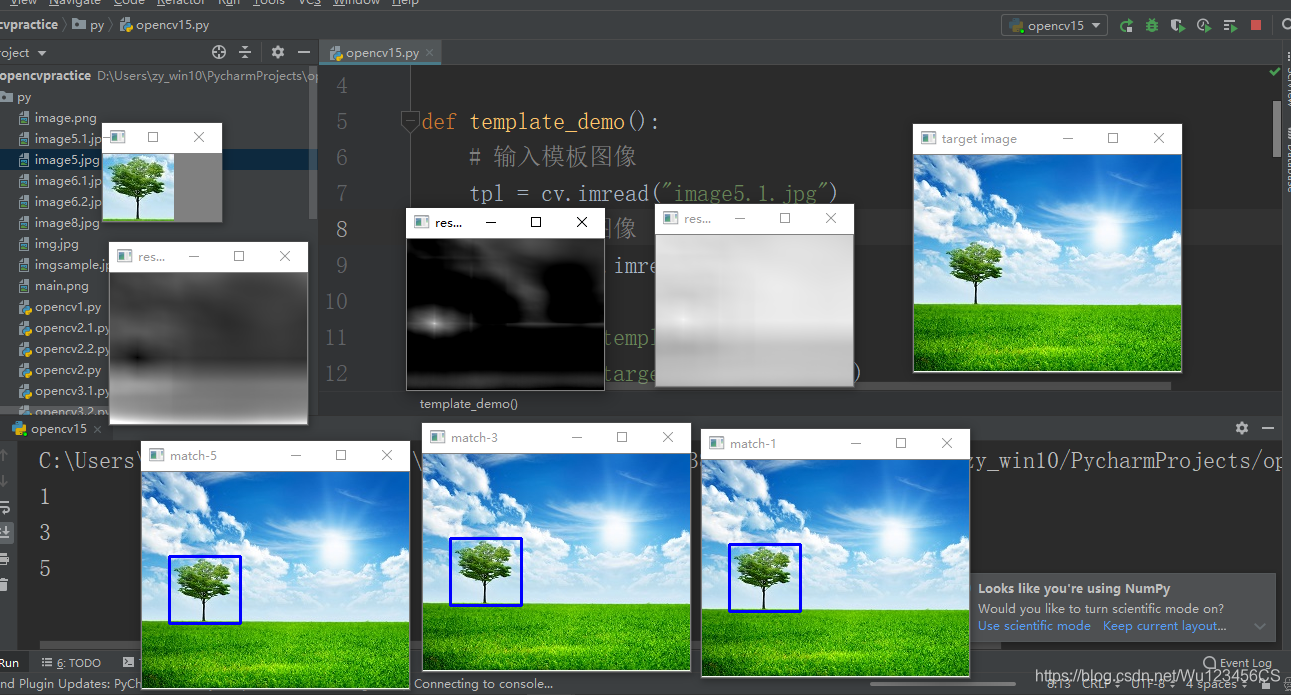1291x695 pixels.
Task: Click the editor vertical scrollbar thumb
Action: coord(1276,128)
